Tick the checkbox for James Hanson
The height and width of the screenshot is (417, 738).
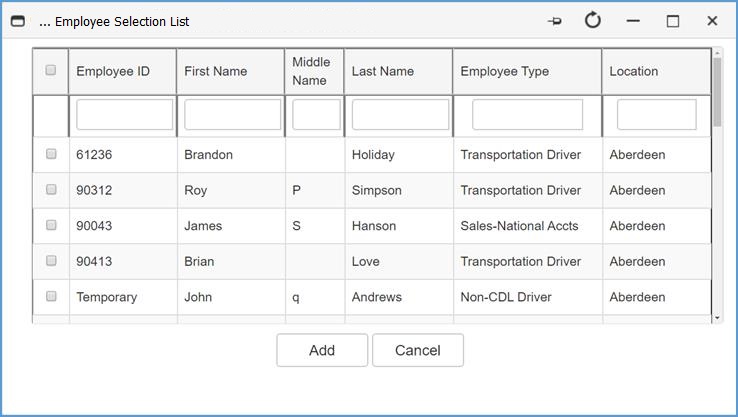(x=51, y=225)
